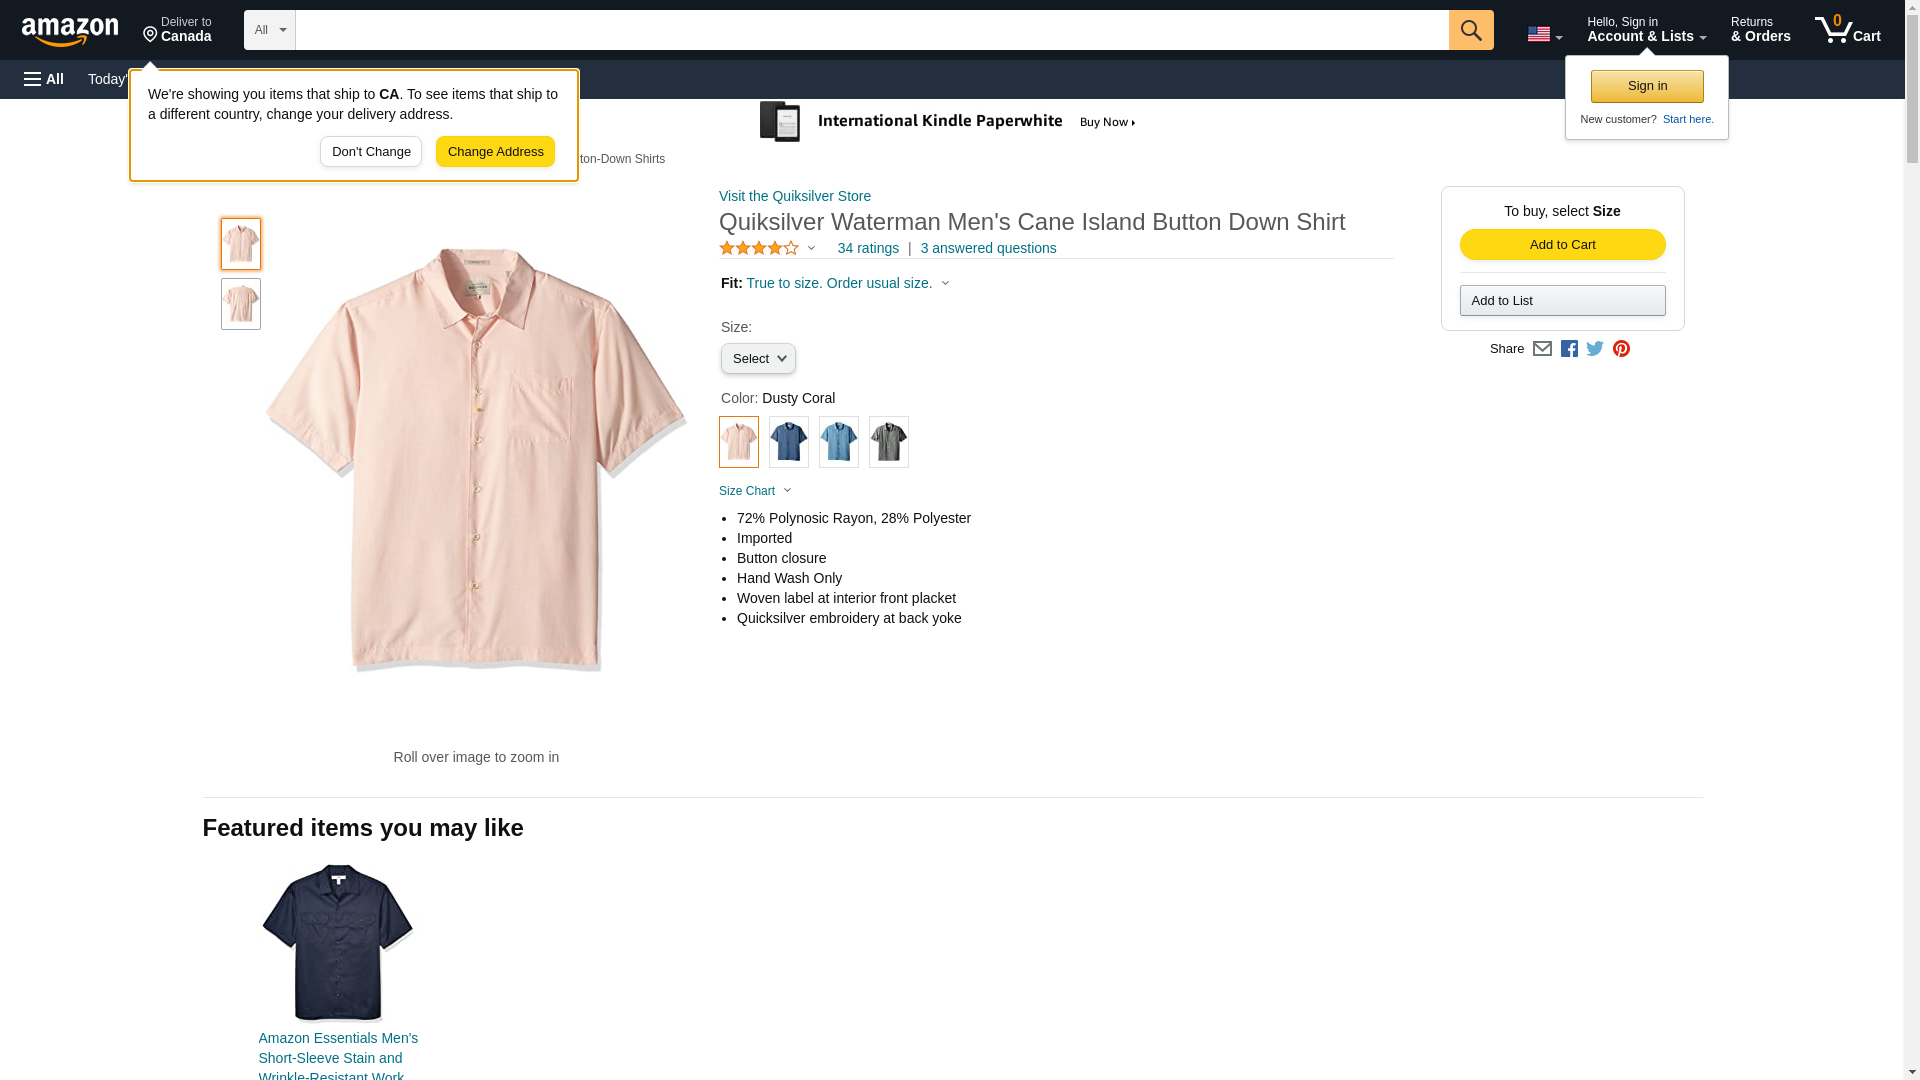Open the search category All dropdown
The width and height of the screenshot is (1920, 1080).
pyautogui.click(x=269, y=30)
